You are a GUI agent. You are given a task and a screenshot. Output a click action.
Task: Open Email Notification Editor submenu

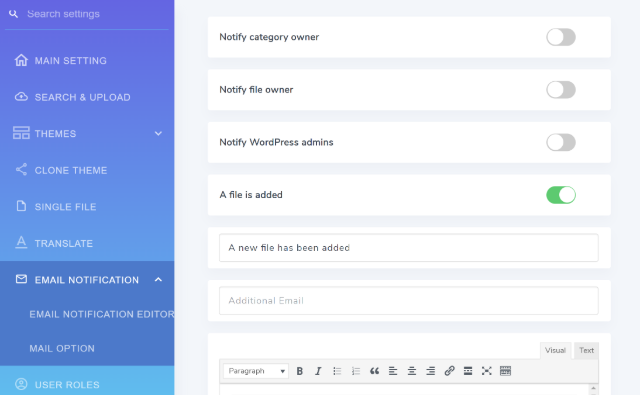click(x=102, y=314)
